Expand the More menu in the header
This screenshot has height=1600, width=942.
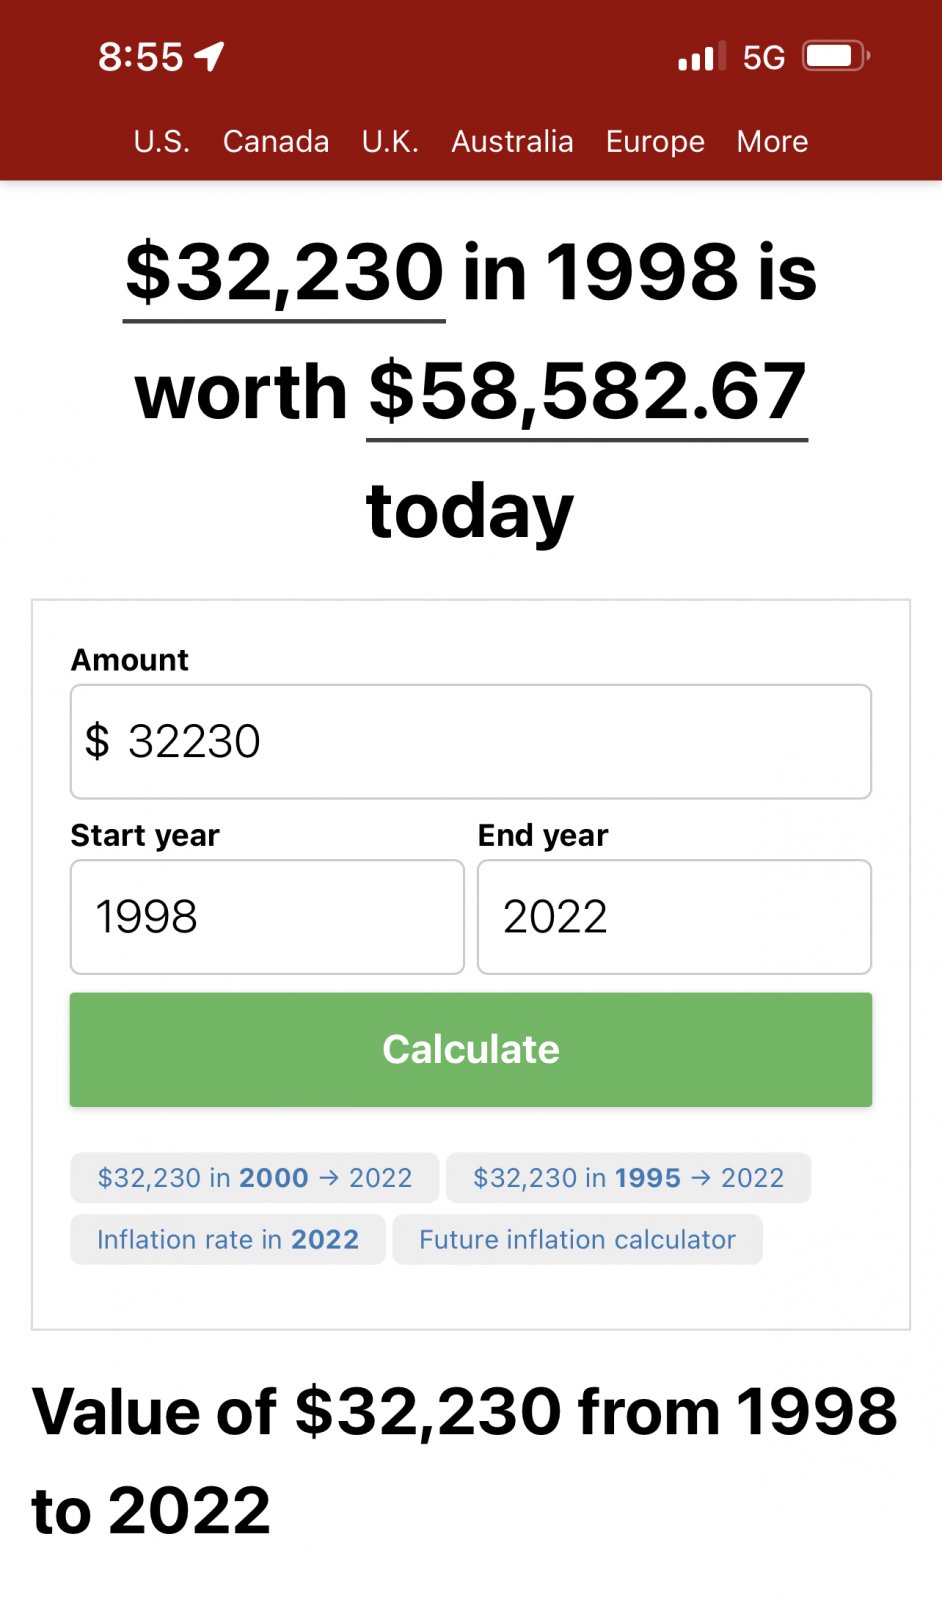click(x=772, y=142)
